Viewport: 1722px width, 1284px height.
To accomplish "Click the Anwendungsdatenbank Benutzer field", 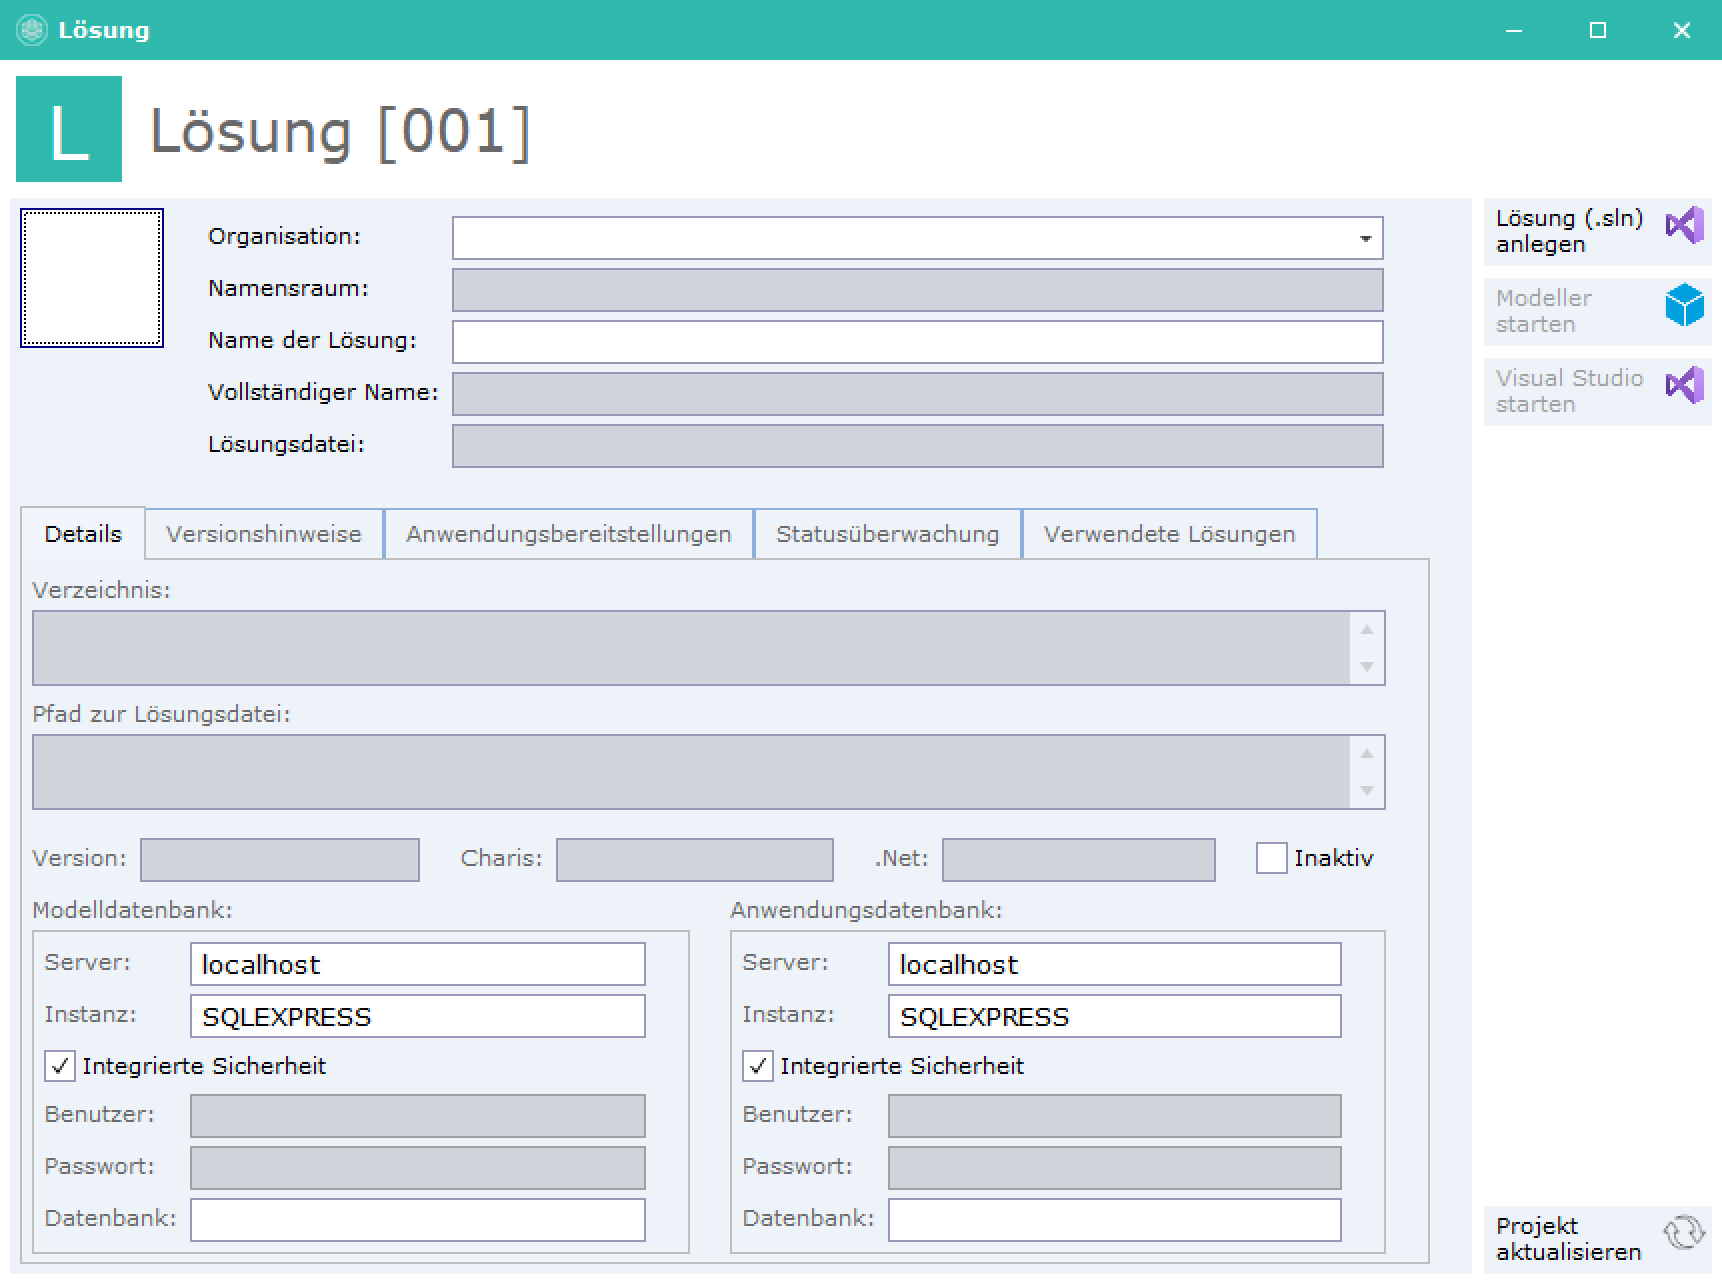I will (1115, 1116).
